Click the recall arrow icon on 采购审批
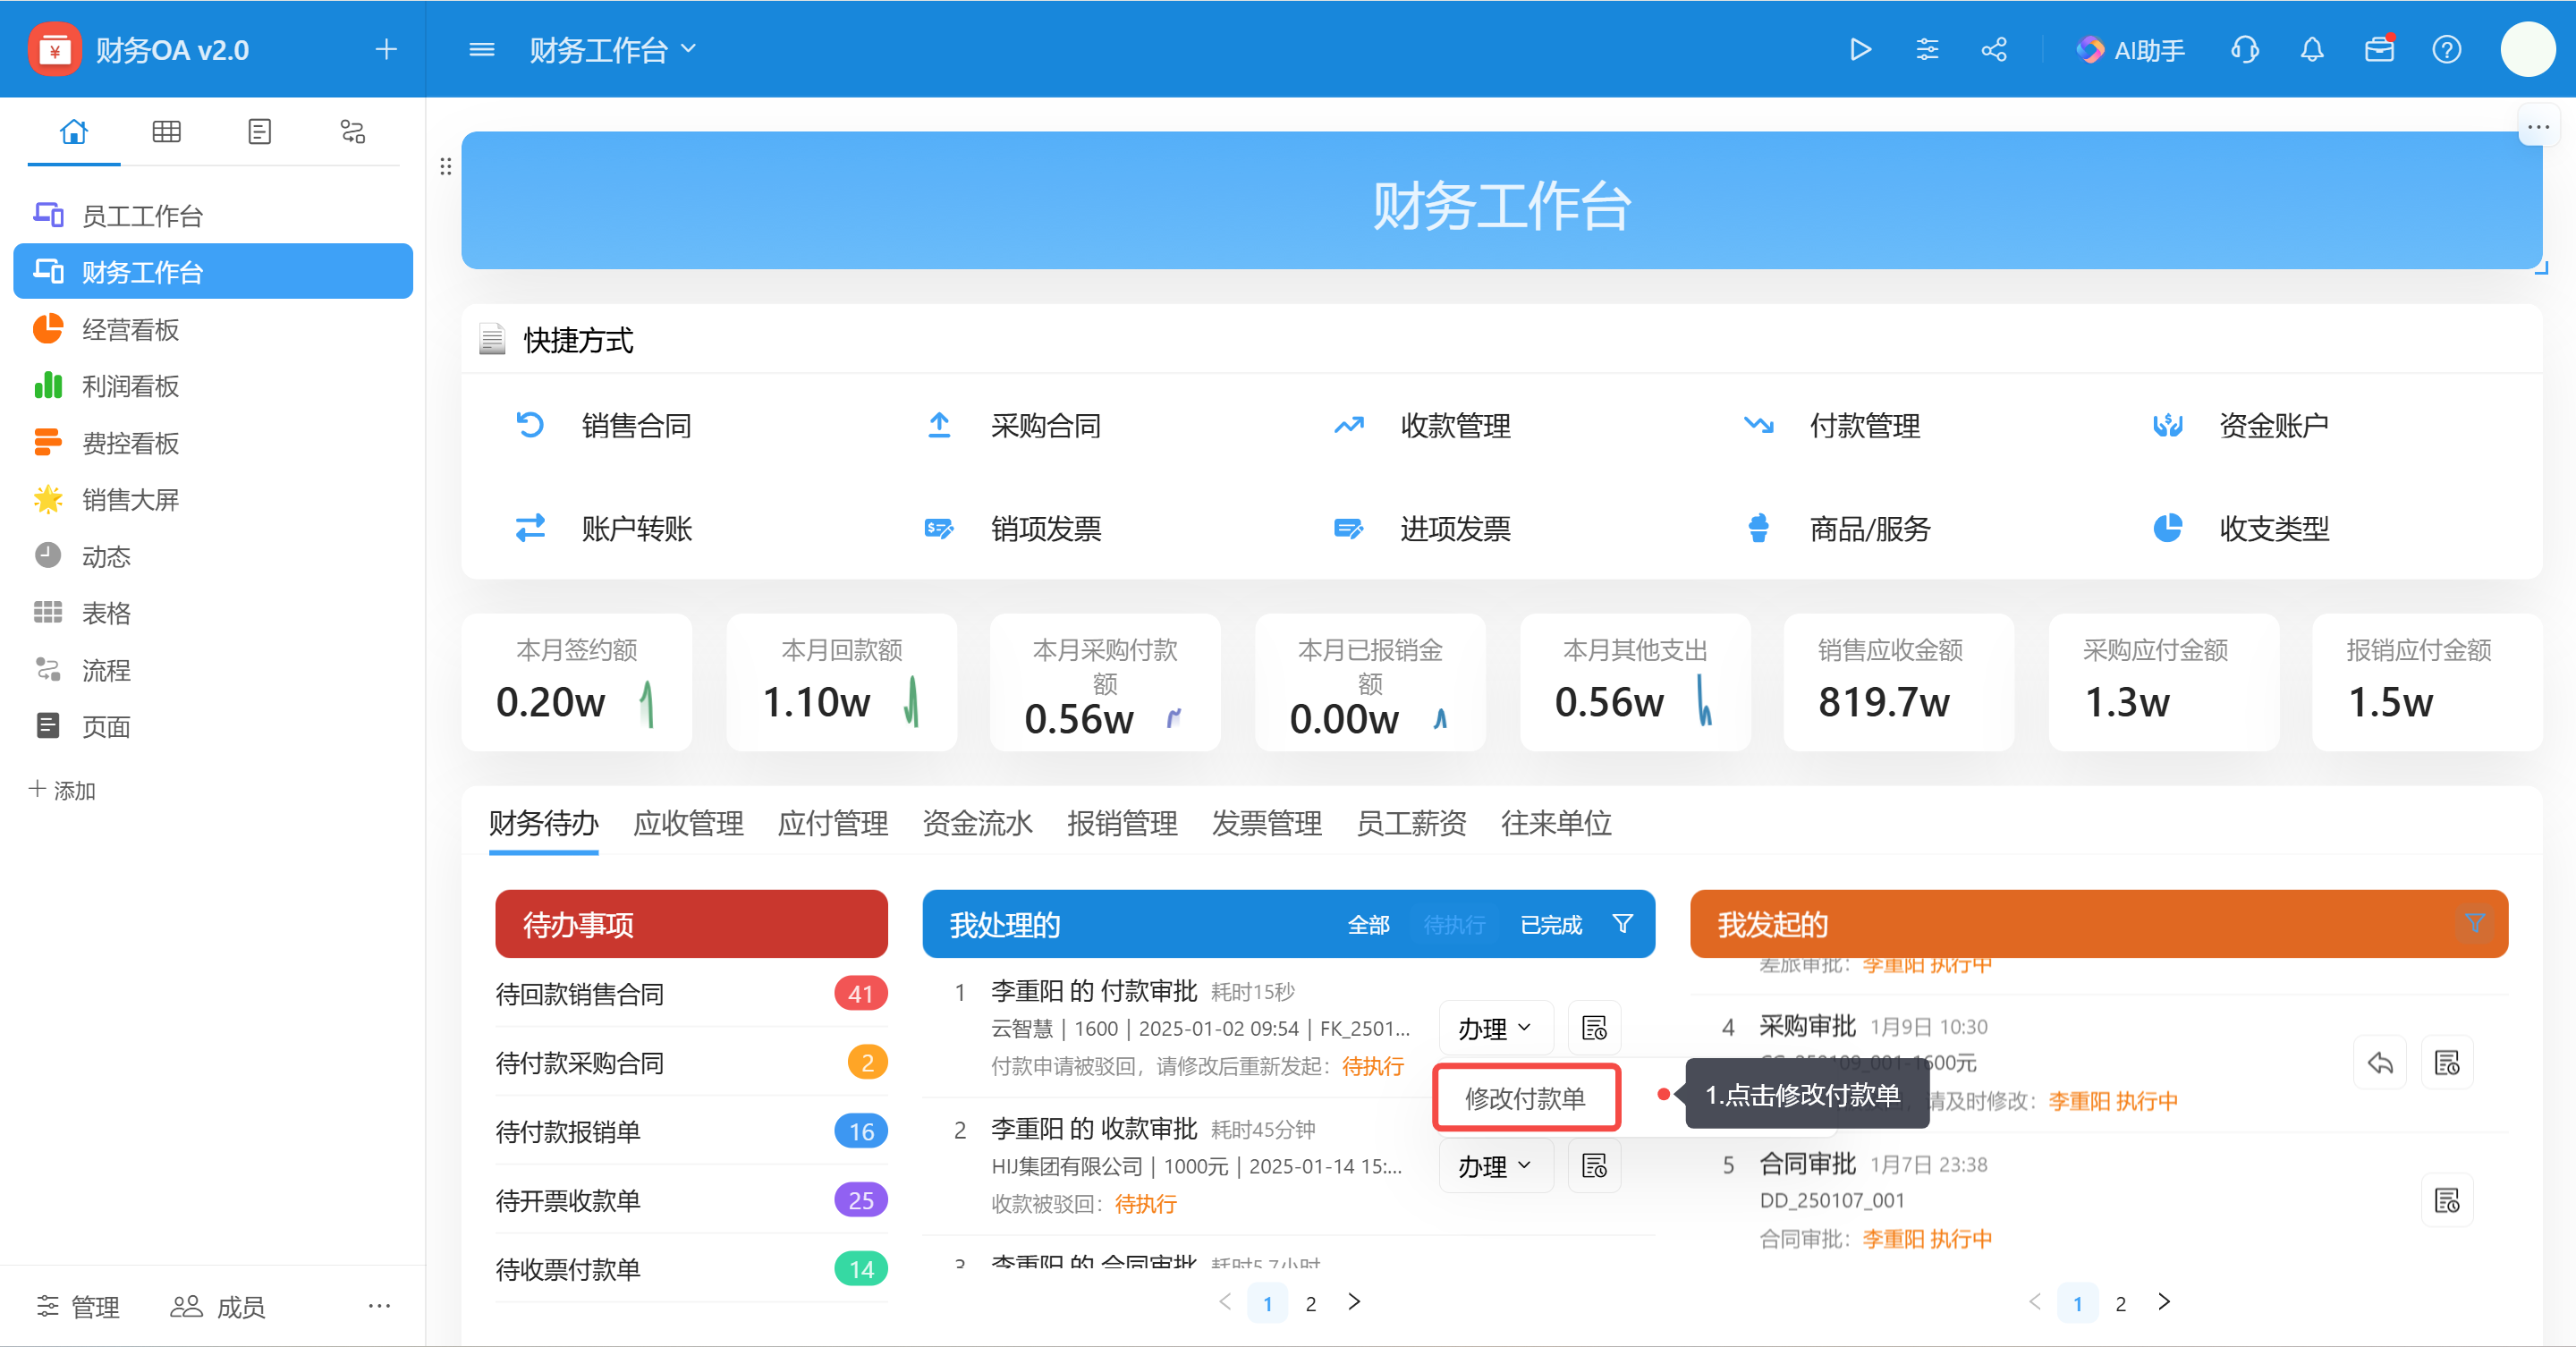 [2380, 1063]
